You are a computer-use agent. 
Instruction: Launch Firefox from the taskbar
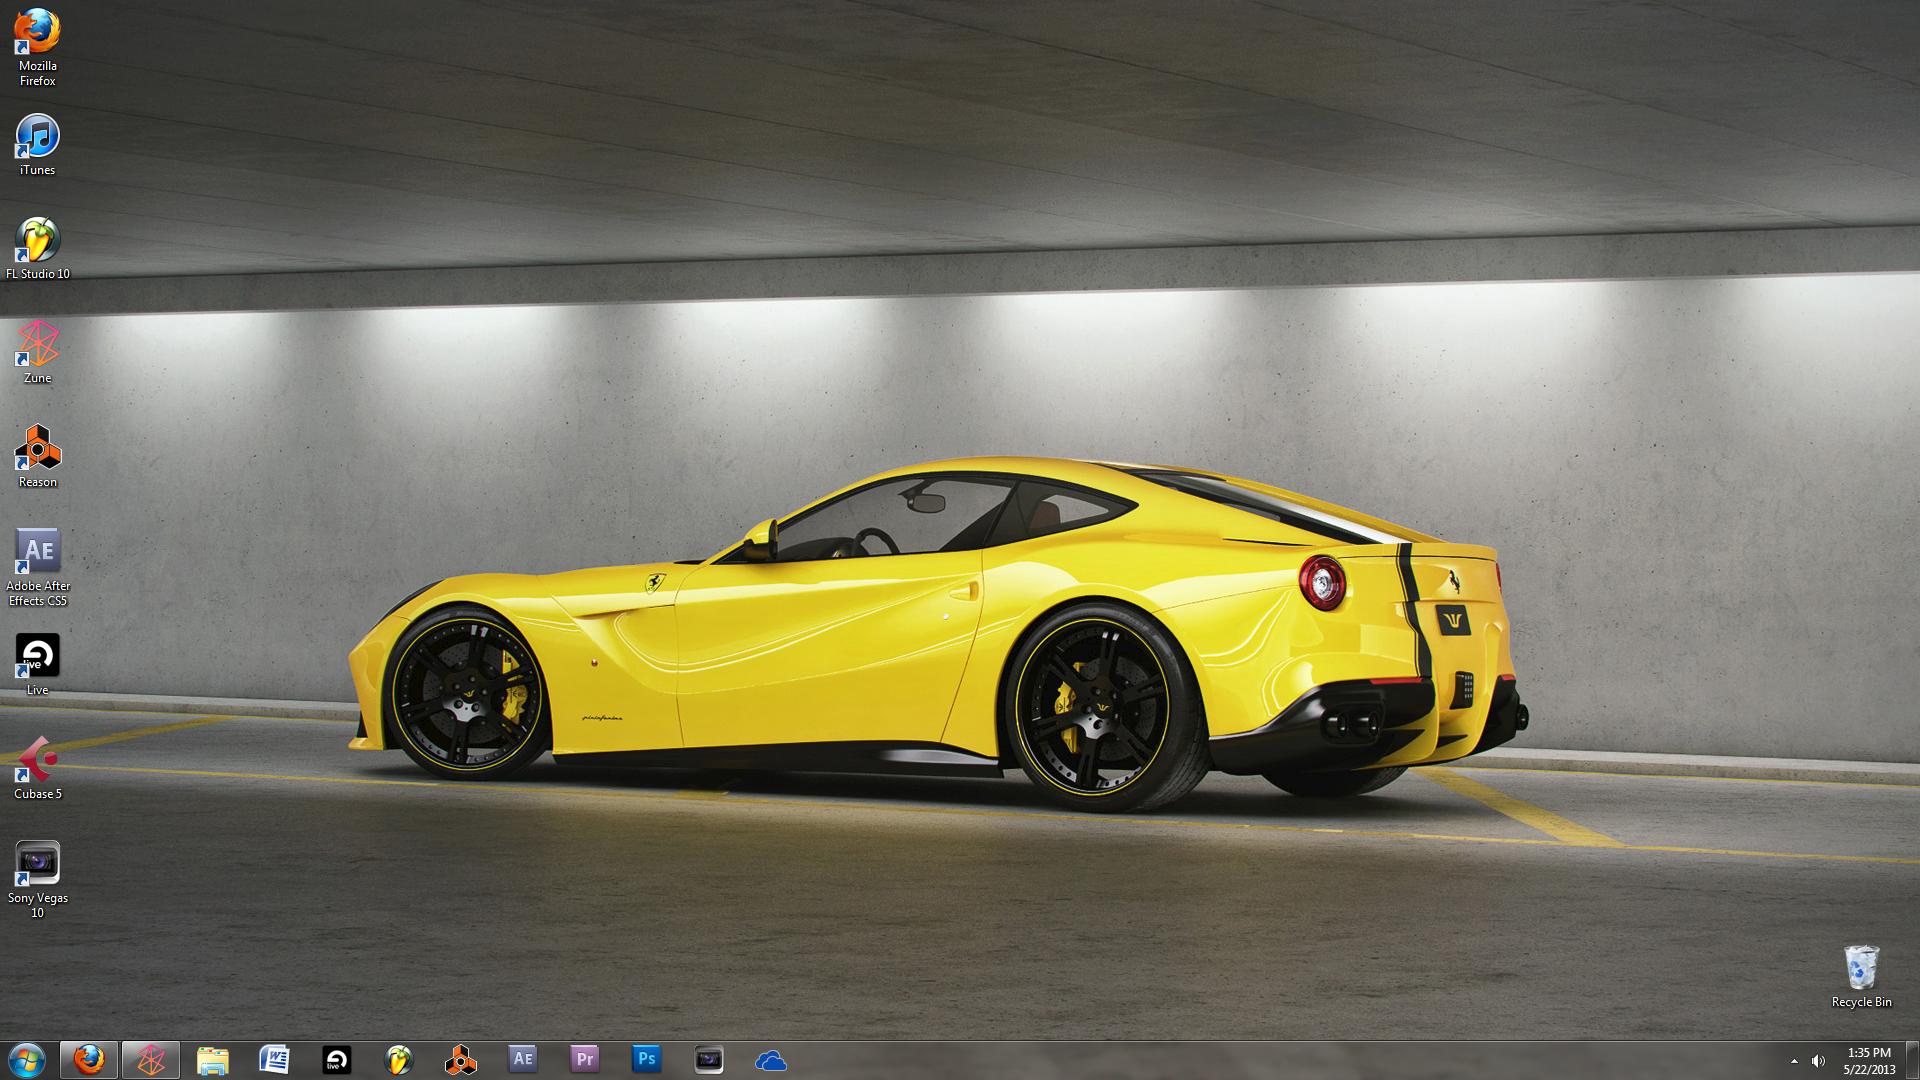pos(89,1059)
